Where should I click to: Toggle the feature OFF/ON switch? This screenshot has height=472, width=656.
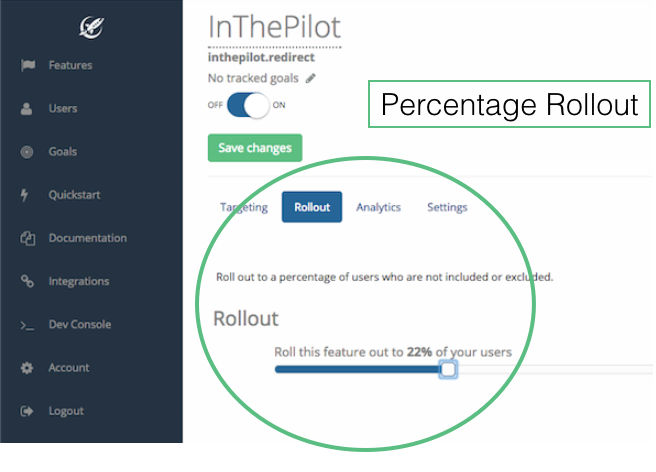(x=249, y=105)
